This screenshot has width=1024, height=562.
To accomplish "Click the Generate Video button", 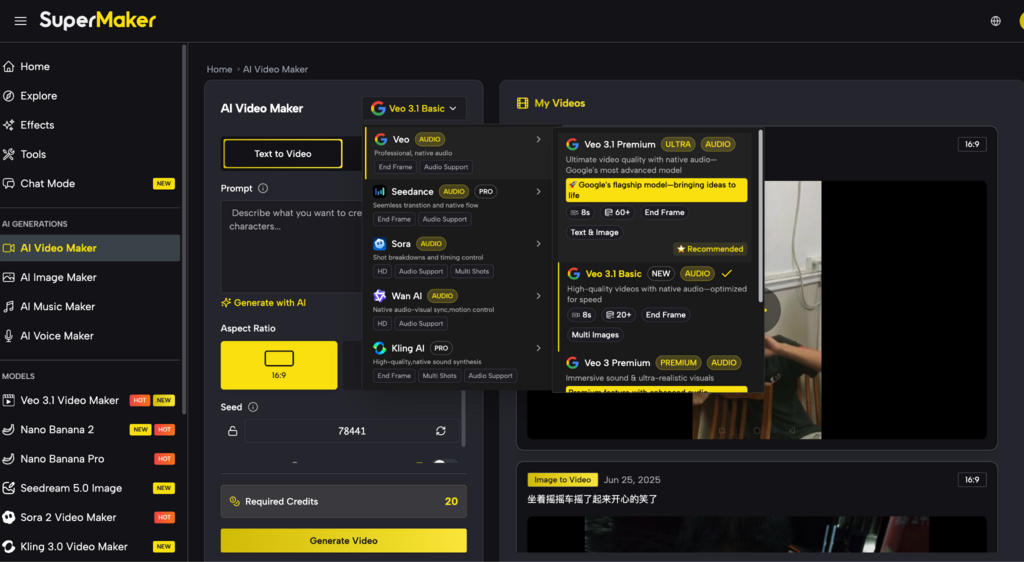I will point(344,540).
